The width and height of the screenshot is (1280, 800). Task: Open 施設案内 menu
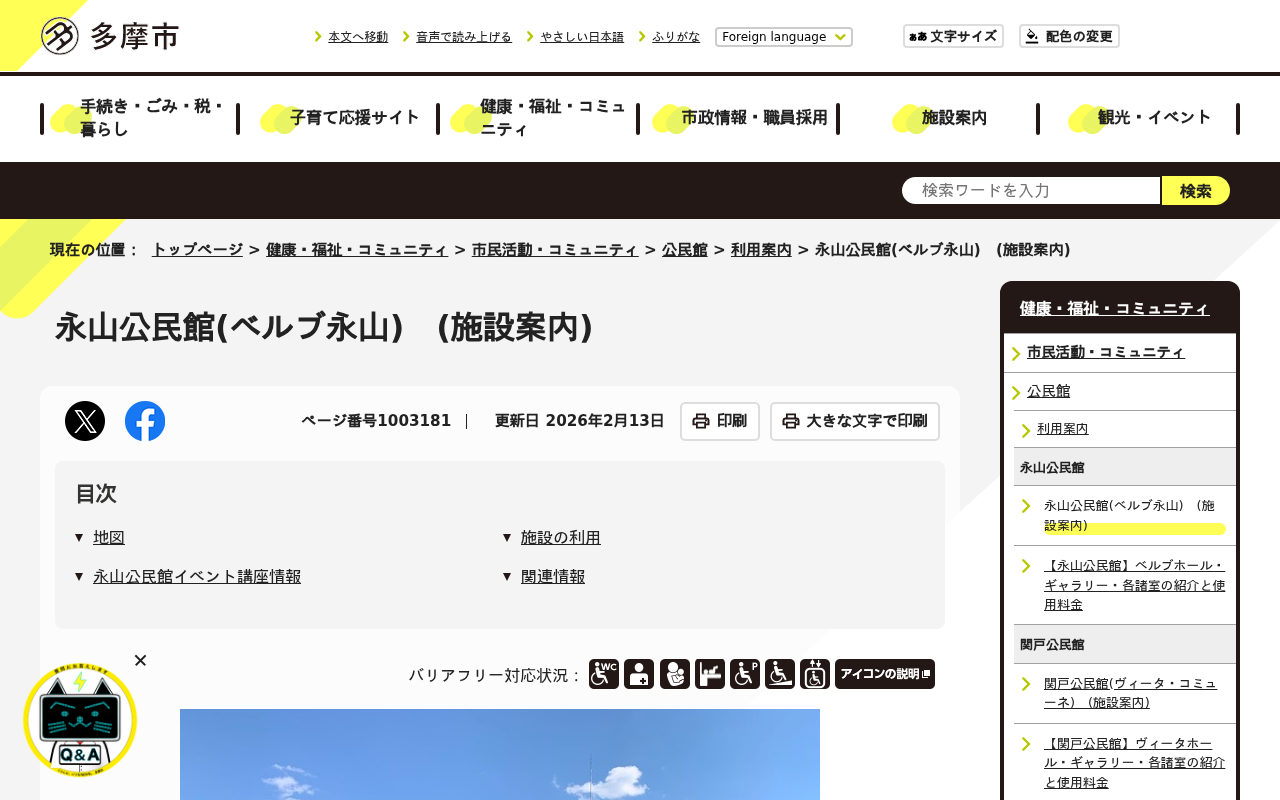pos(940,118)
